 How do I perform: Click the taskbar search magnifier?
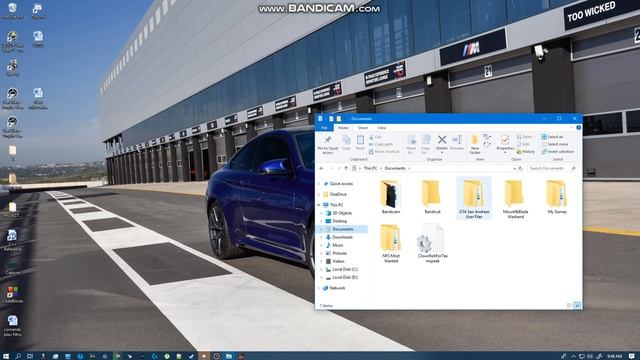(x=18, y=356)
